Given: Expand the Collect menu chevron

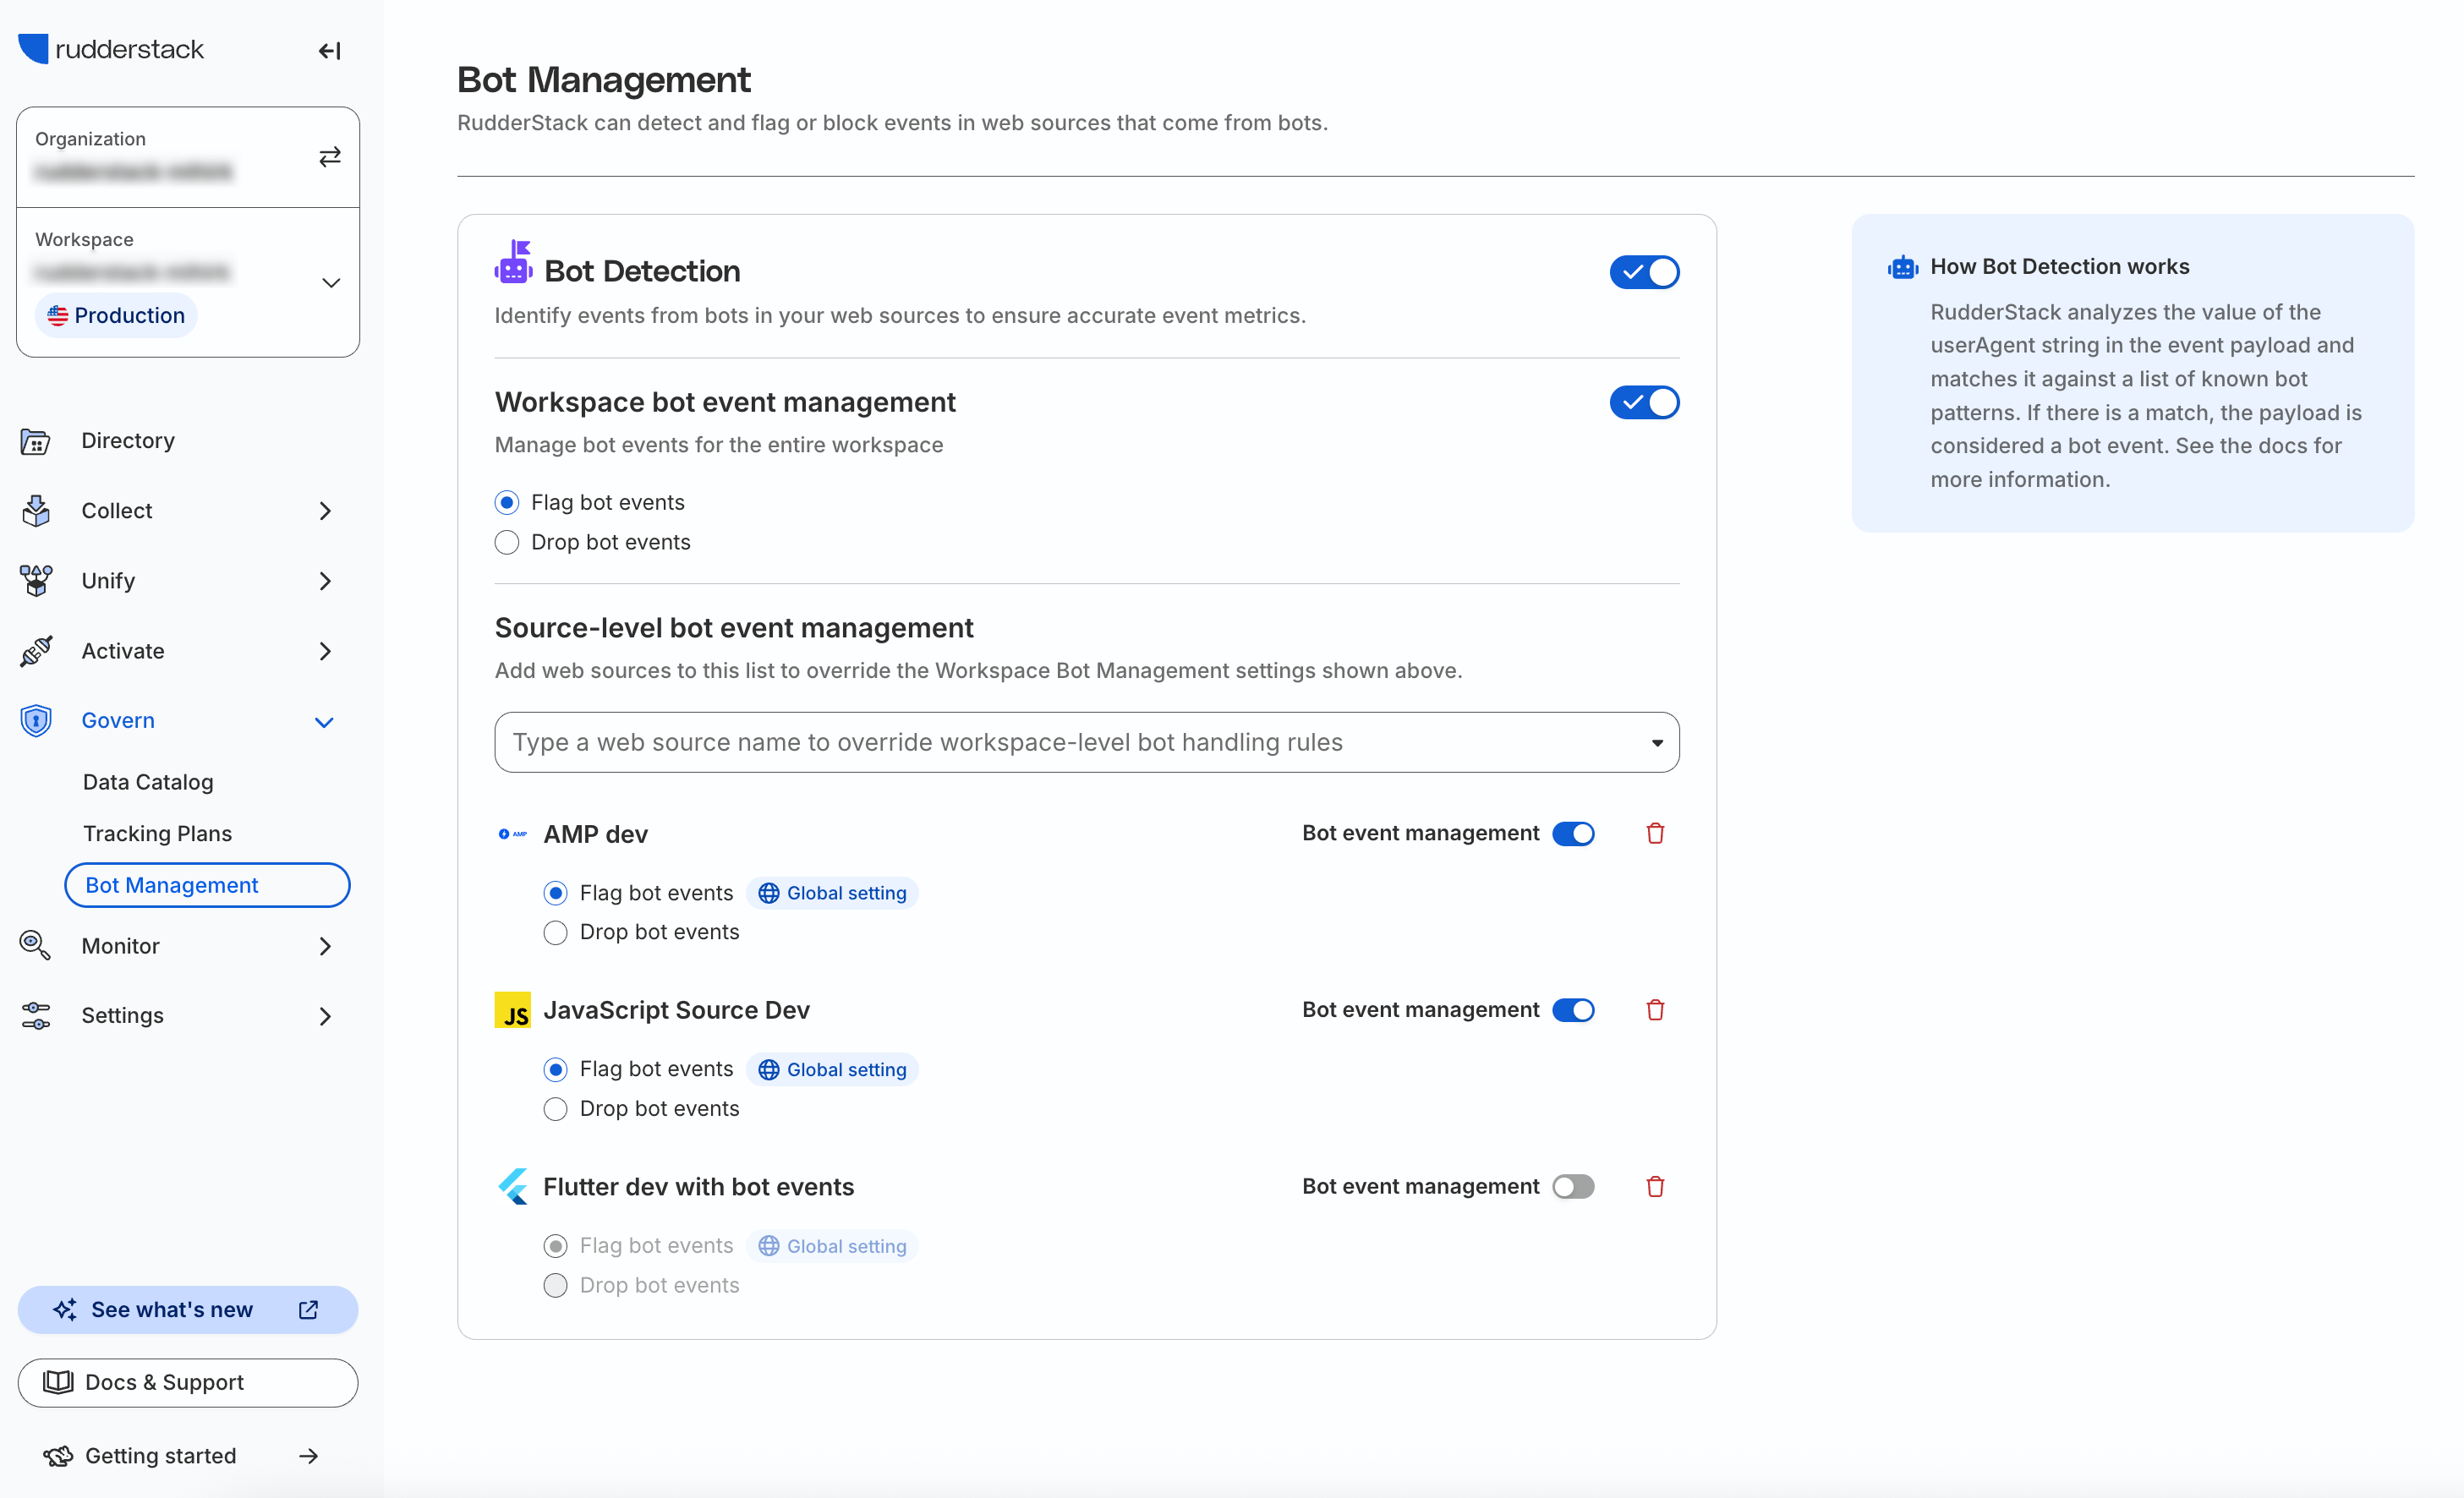Looking at the screenshot, I should [x=325, y=511].
